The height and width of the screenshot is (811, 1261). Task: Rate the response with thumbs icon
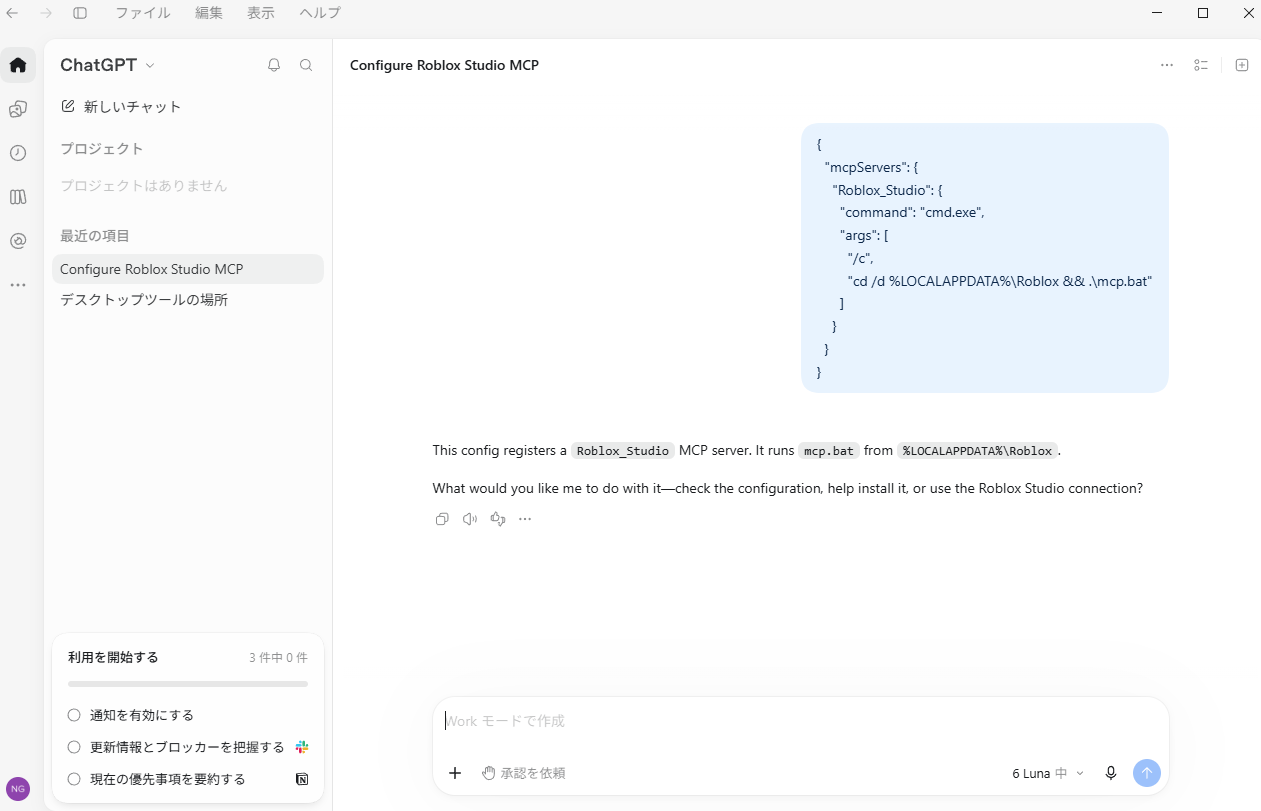[x=498, y=519]
